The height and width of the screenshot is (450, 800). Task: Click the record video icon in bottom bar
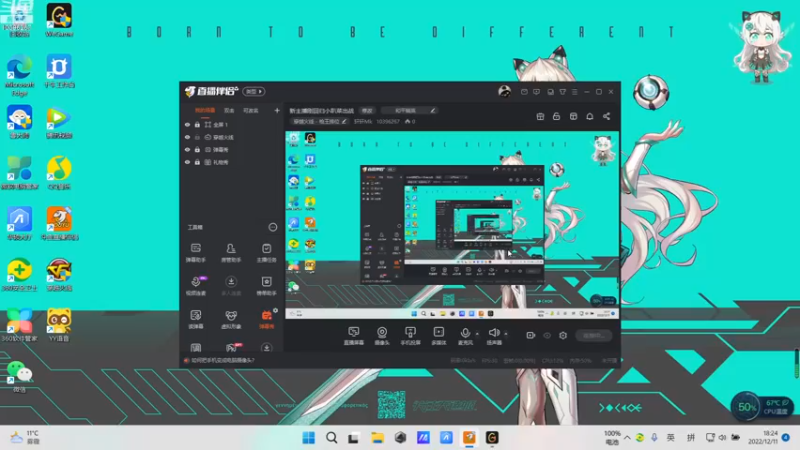tap(531, 335)
